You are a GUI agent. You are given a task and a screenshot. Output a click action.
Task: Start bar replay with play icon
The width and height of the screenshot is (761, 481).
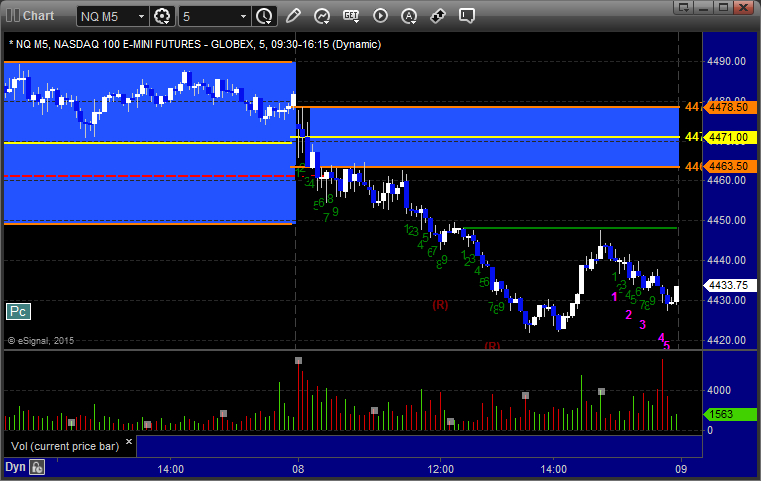(x=380, y=16)
